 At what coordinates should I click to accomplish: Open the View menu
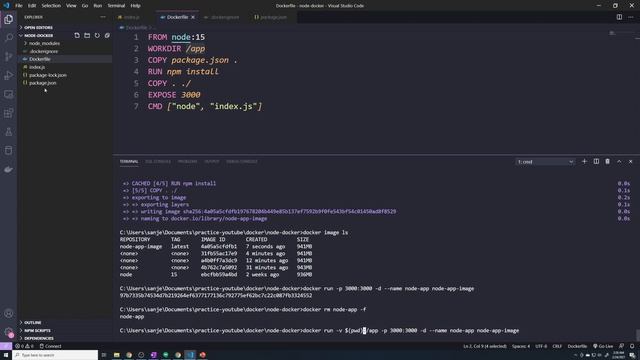(x=71, y=6)
